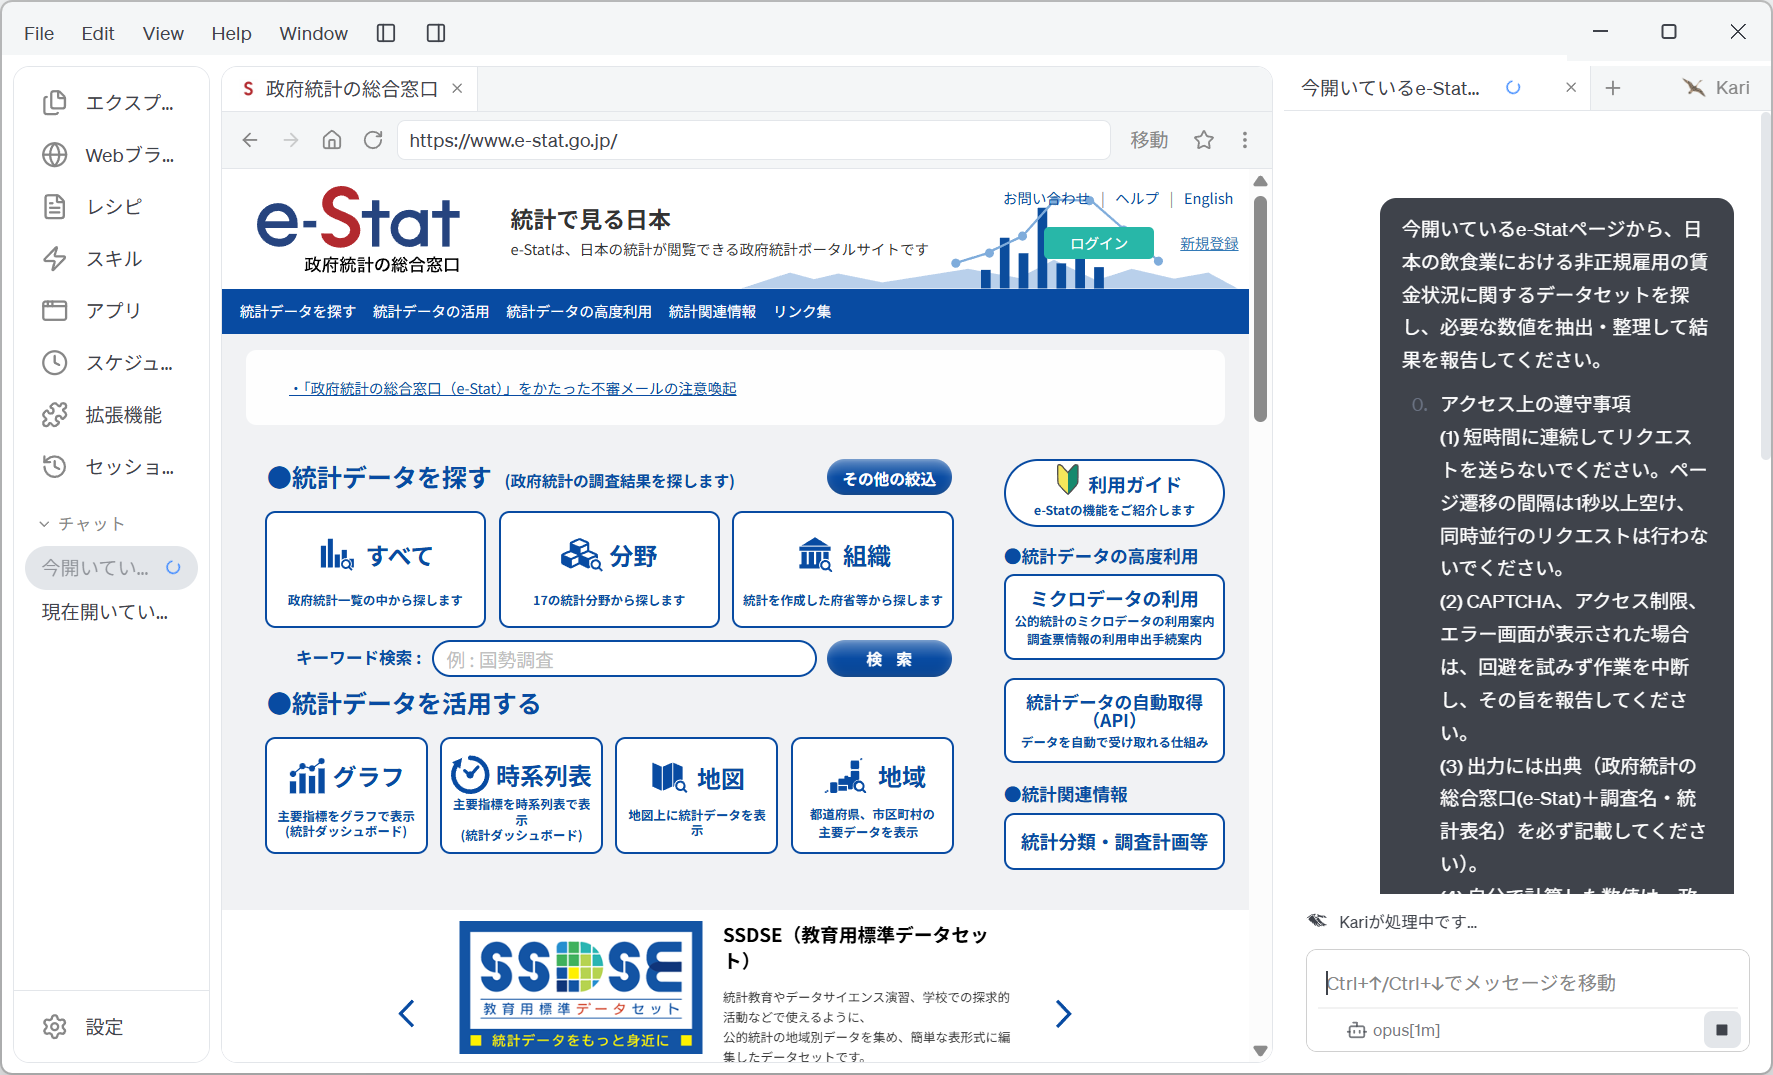Open the Edit menu

tap(98, 33)
